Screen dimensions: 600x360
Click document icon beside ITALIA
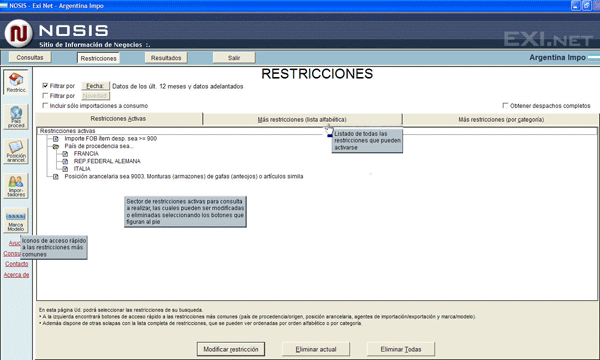65,169
